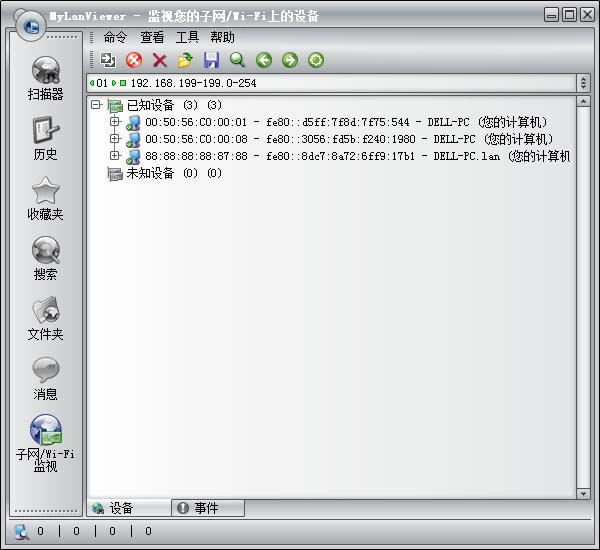The width and height of the screenshot is (600, 550).
Task: Expand the 88:88:88:88:87:88 device node
Action: pos(115,156)
